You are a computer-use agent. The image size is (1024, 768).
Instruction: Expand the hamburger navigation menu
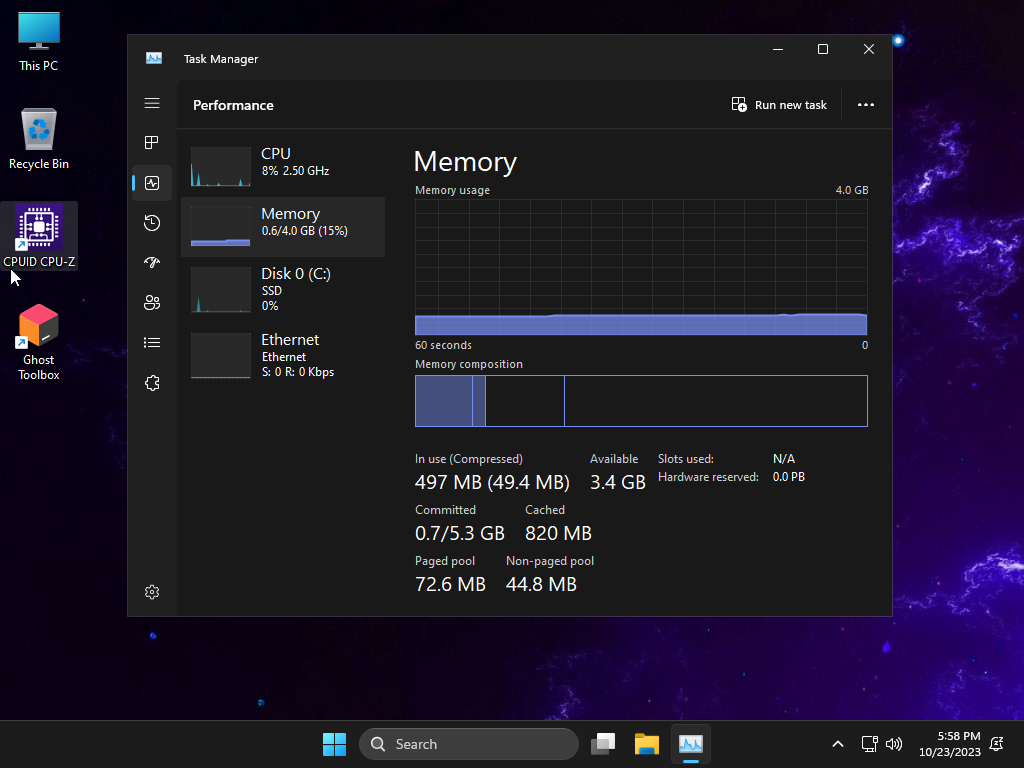tap(152, 103)
